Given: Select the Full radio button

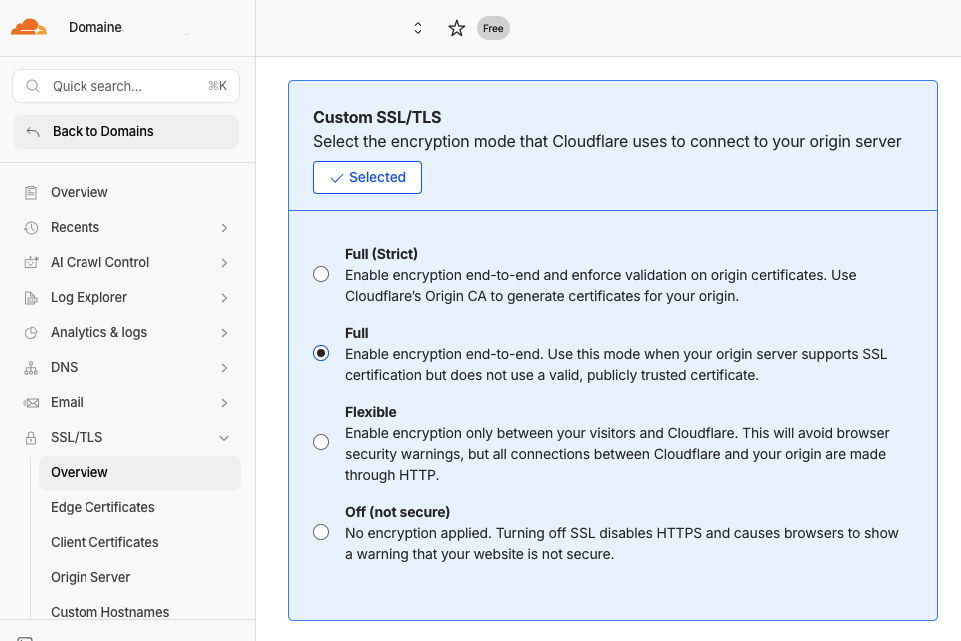Looking at the screenshot, I should pos(321,353).
